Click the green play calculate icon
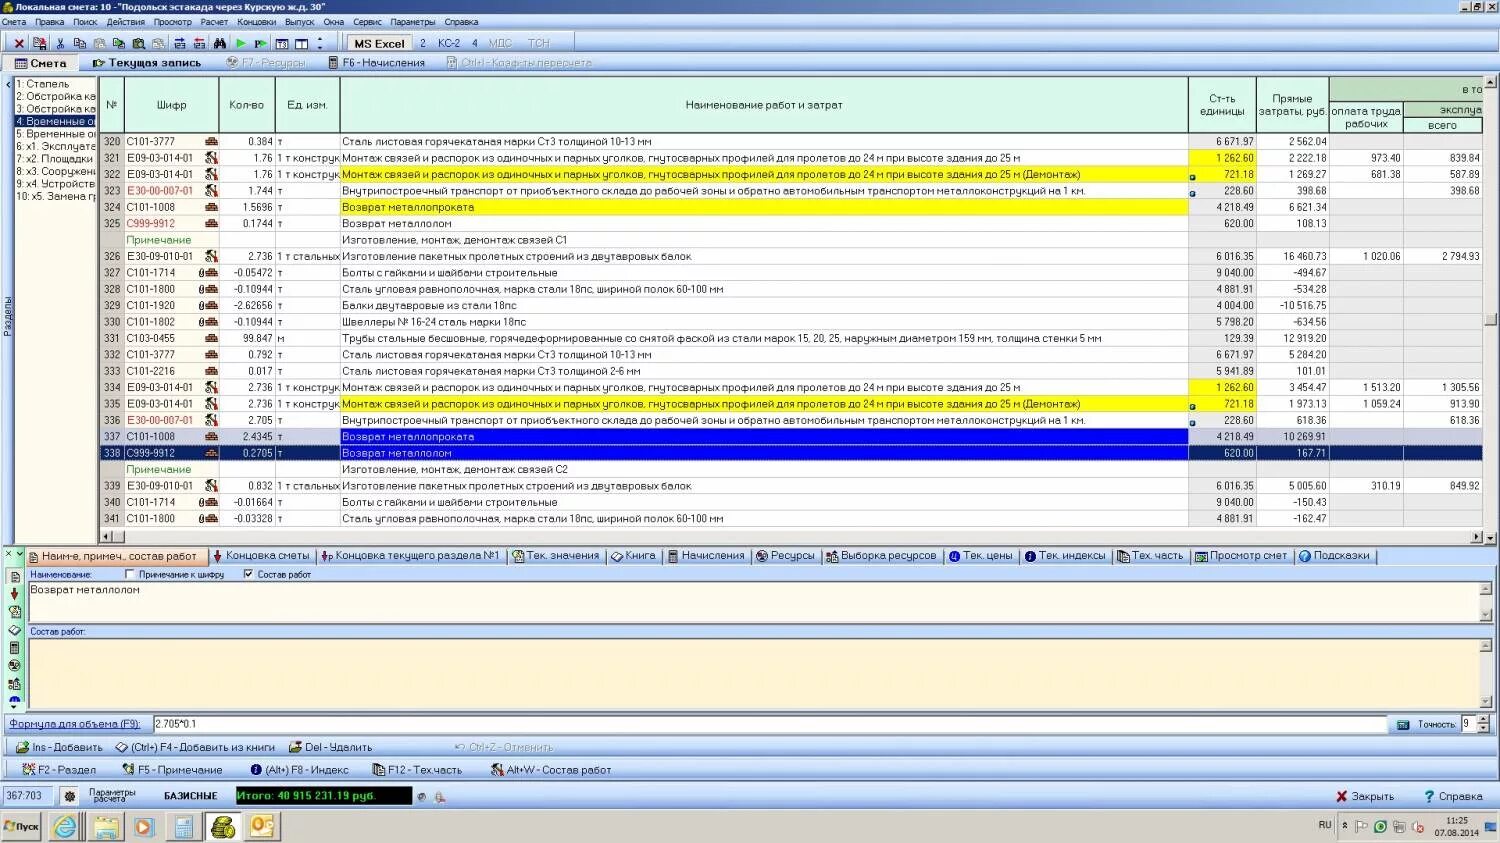Viewport: 1500px width, 843px height. 240,44
